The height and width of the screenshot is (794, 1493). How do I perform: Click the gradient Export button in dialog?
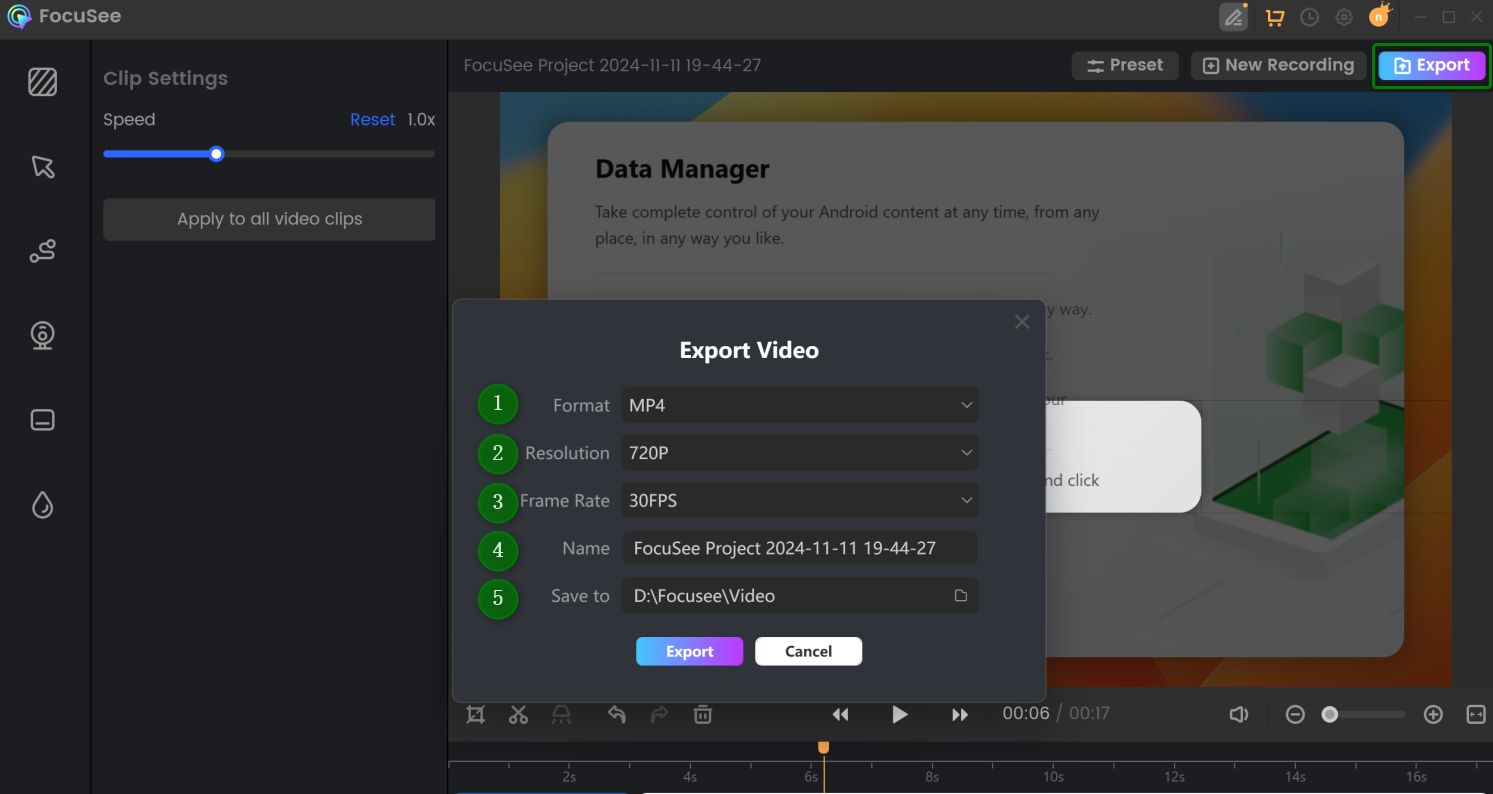[x=689, y=651]
